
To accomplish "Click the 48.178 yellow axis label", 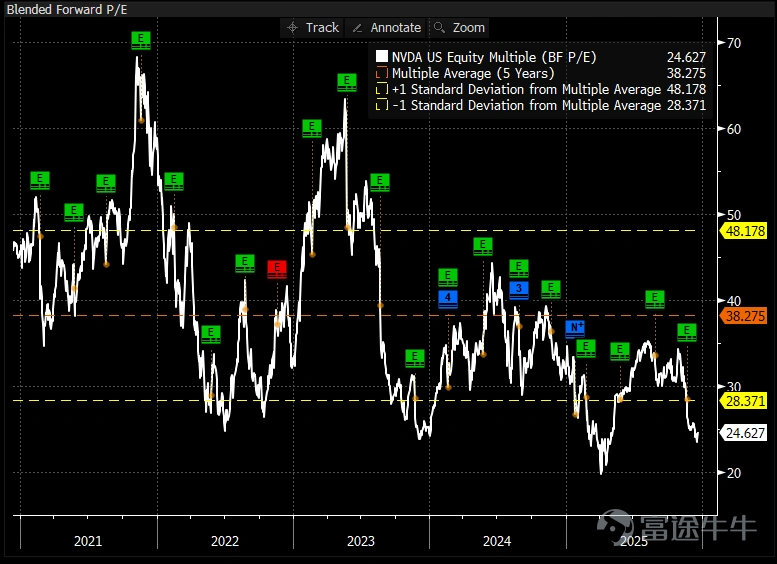I will point(743,231).
